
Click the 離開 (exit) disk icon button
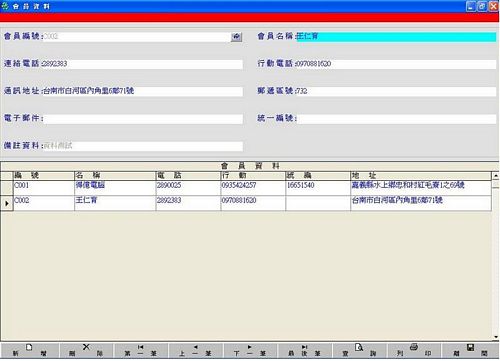tap(470, 350)
